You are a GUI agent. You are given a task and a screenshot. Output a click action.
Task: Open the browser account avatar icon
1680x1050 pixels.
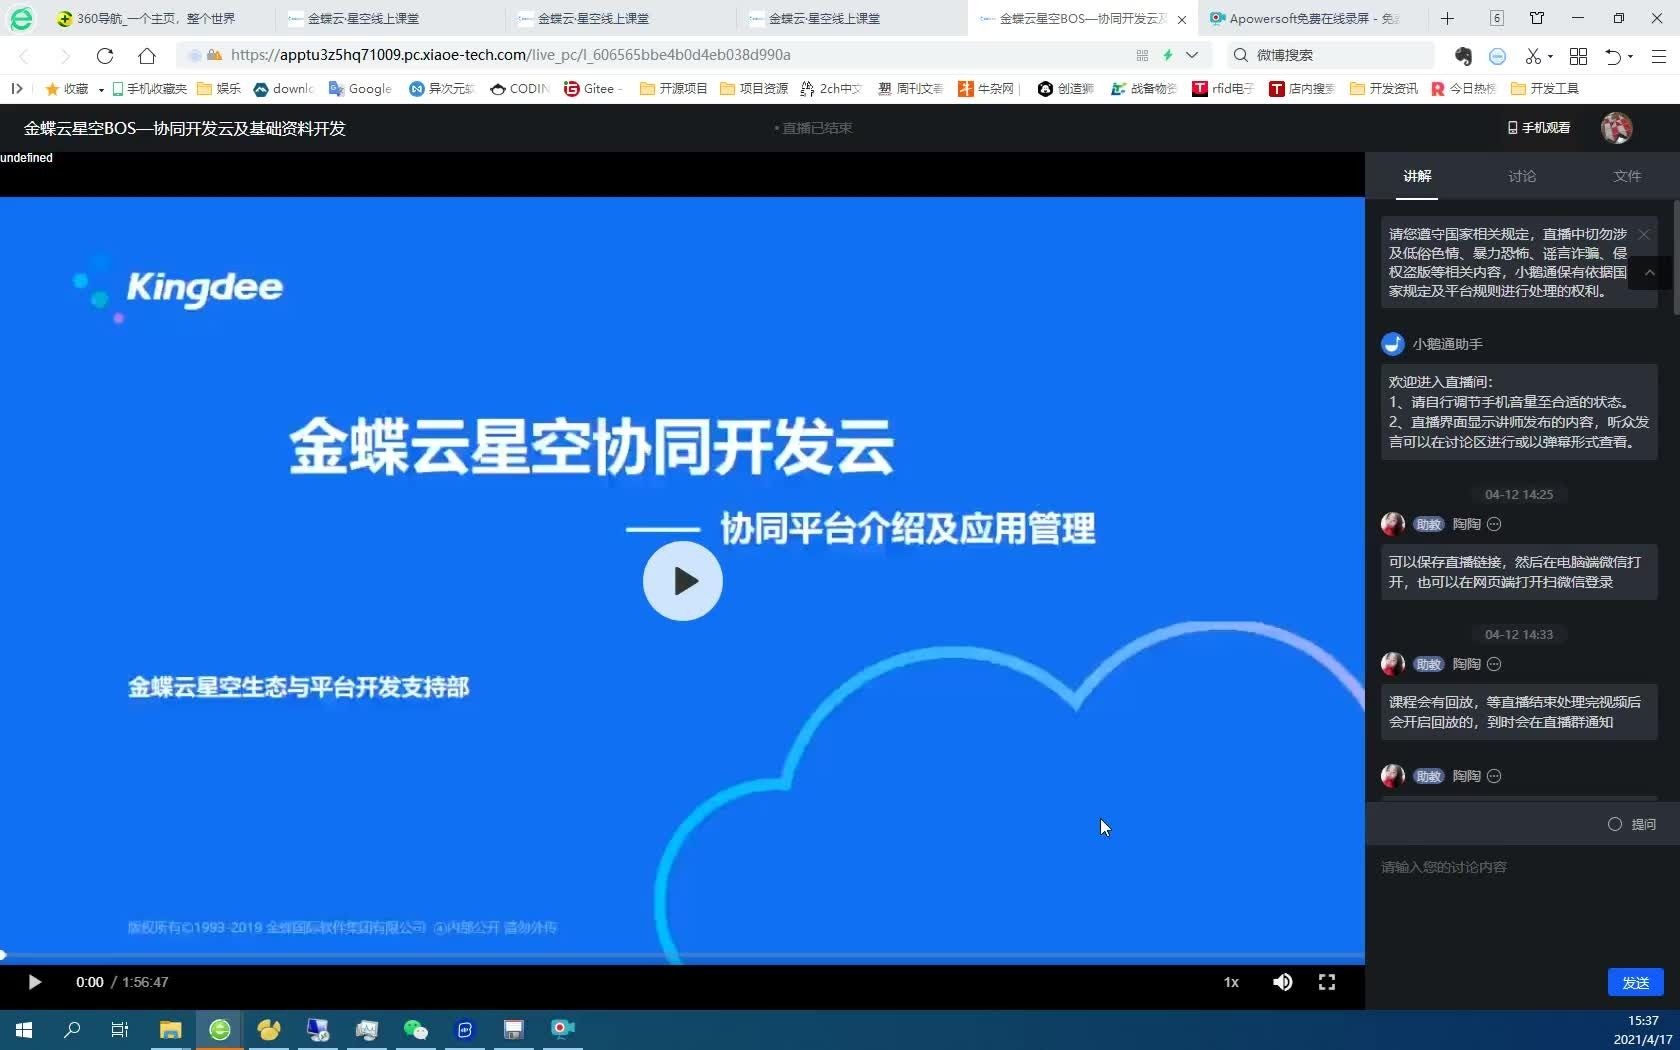[x=1463, y=56]
